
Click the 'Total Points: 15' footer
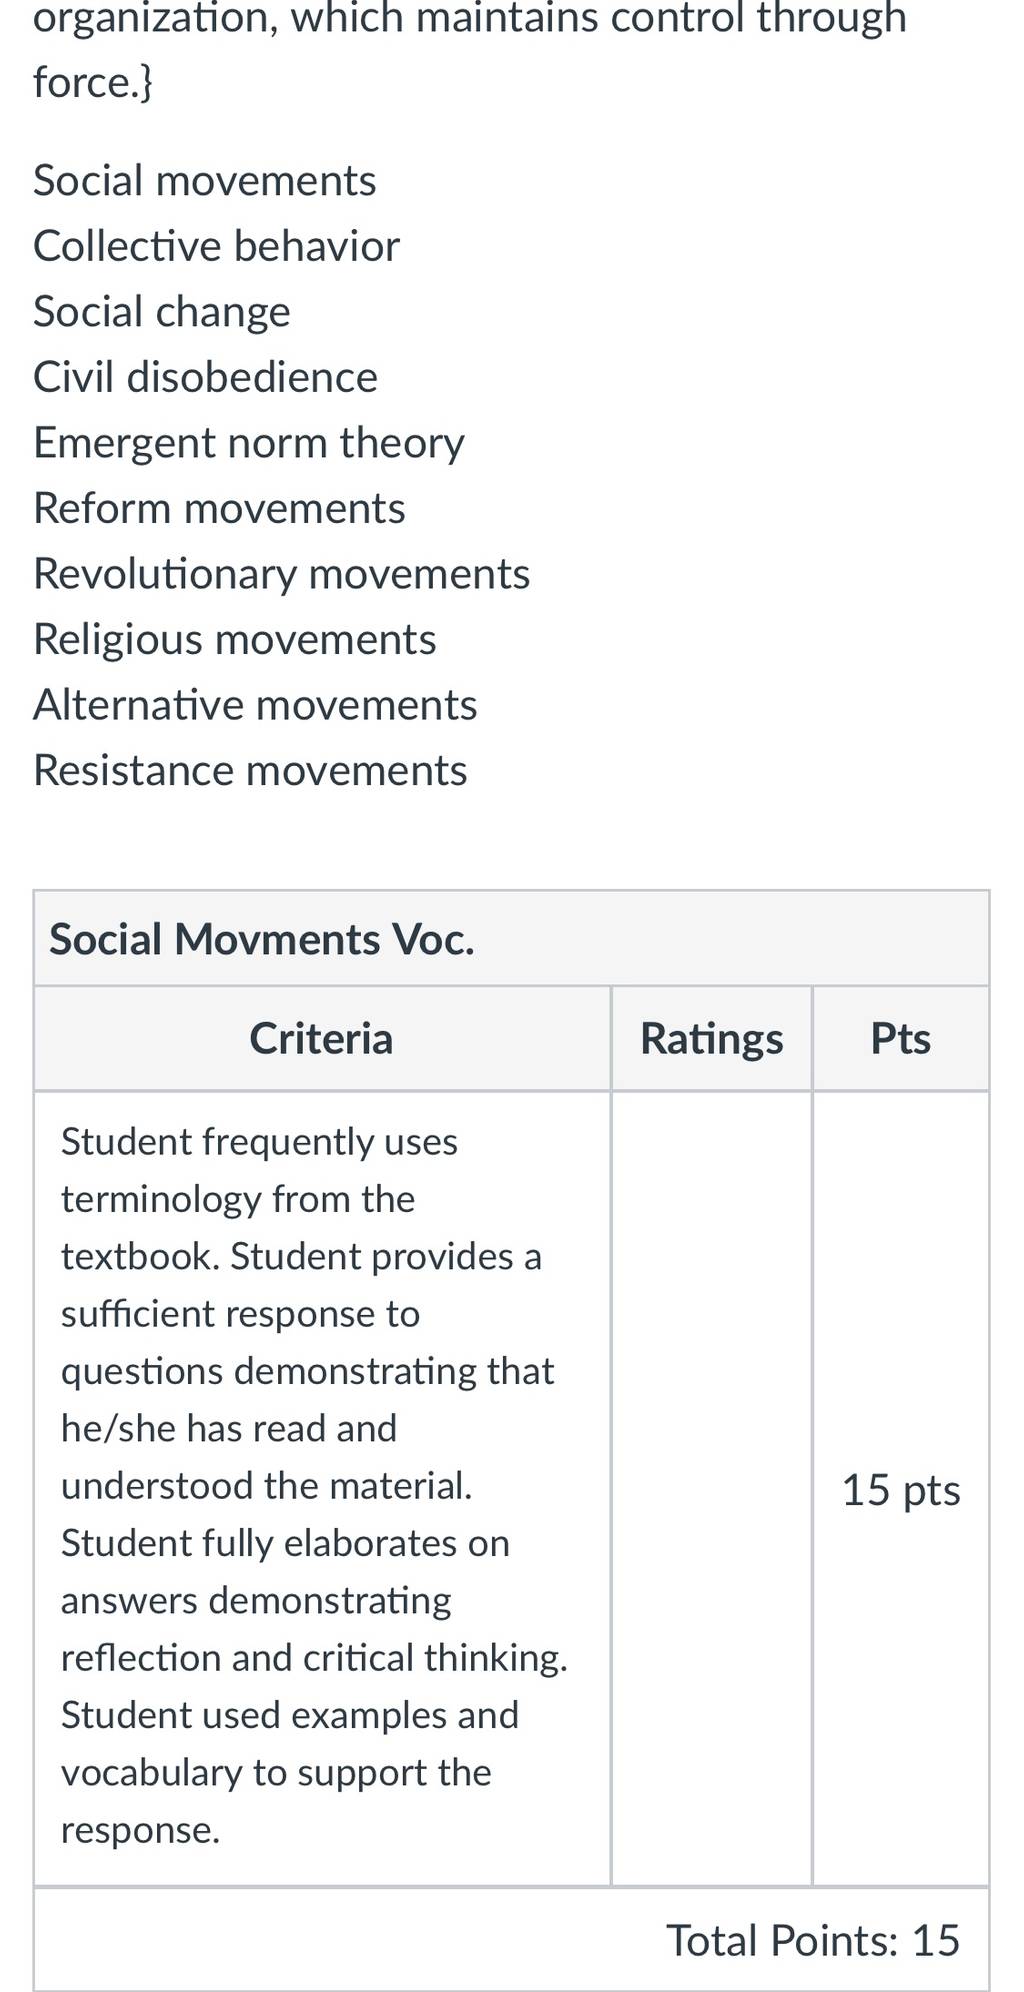click(813, 1940)
